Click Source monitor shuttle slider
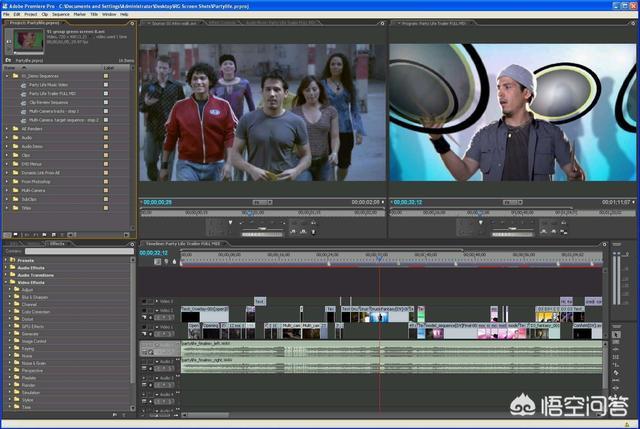This screenshot has width=640, height=429. (262, 228)
